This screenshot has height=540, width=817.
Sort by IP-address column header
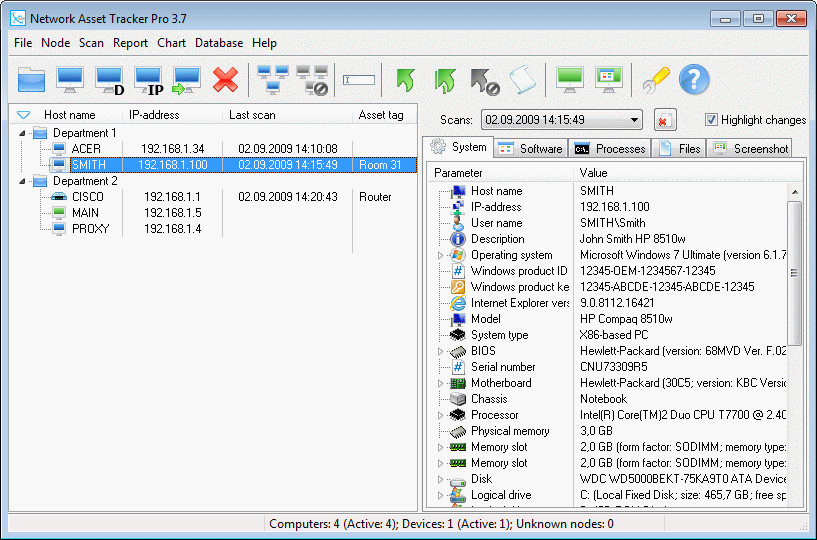click(x=154, y=115)
